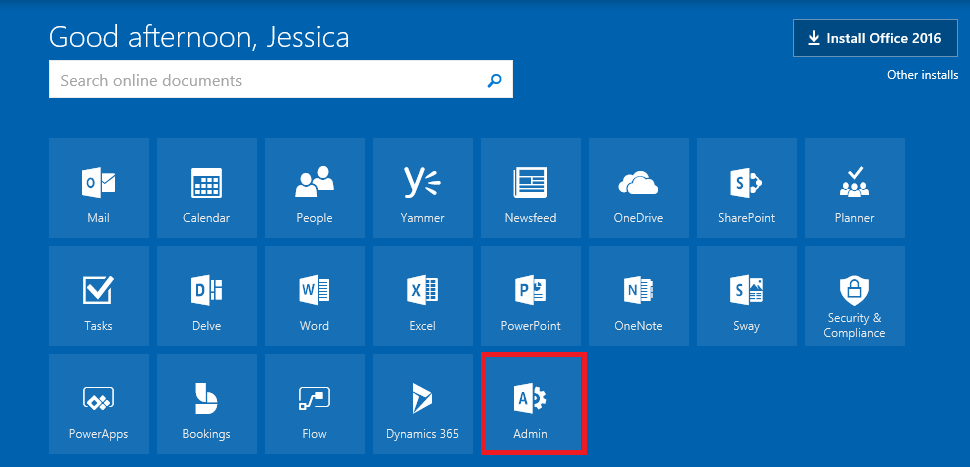Launch PowerPoint from the tiles

530,296
